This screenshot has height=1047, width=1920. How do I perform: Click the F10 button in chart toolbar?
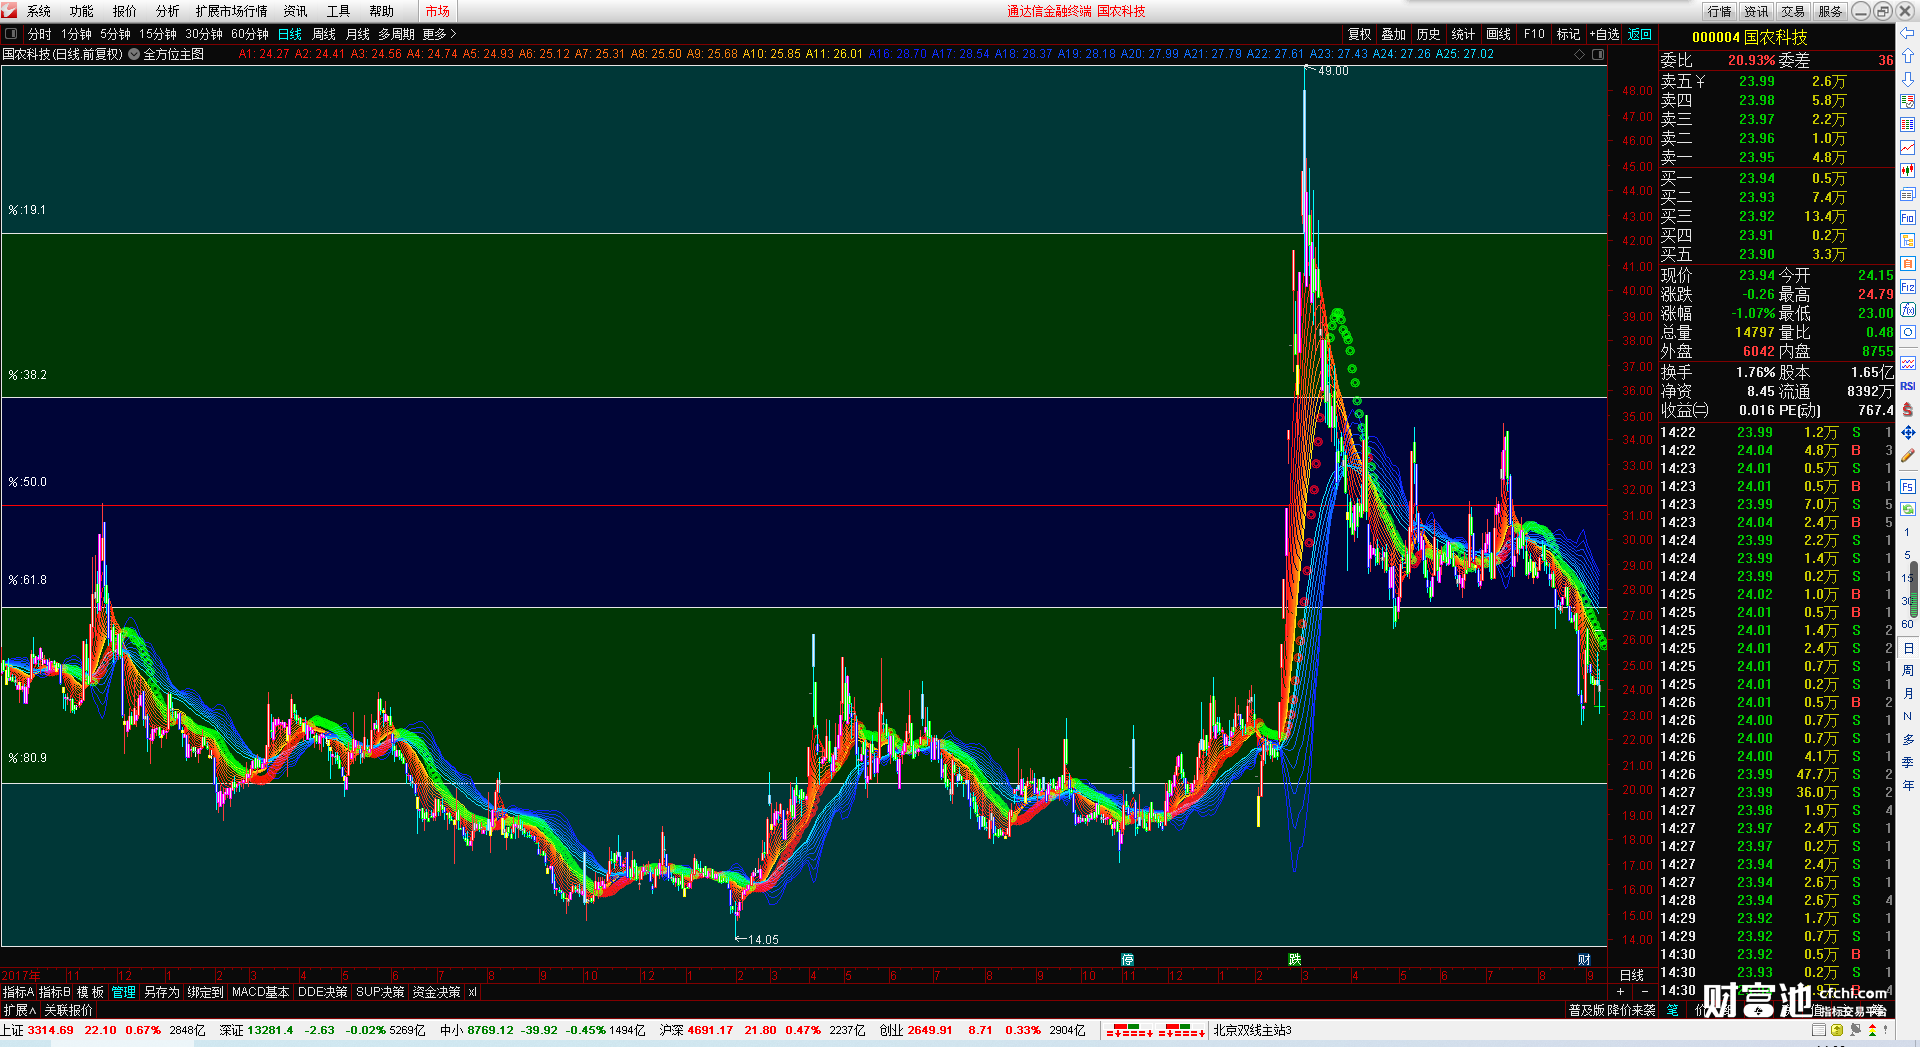pos(1534,34)
